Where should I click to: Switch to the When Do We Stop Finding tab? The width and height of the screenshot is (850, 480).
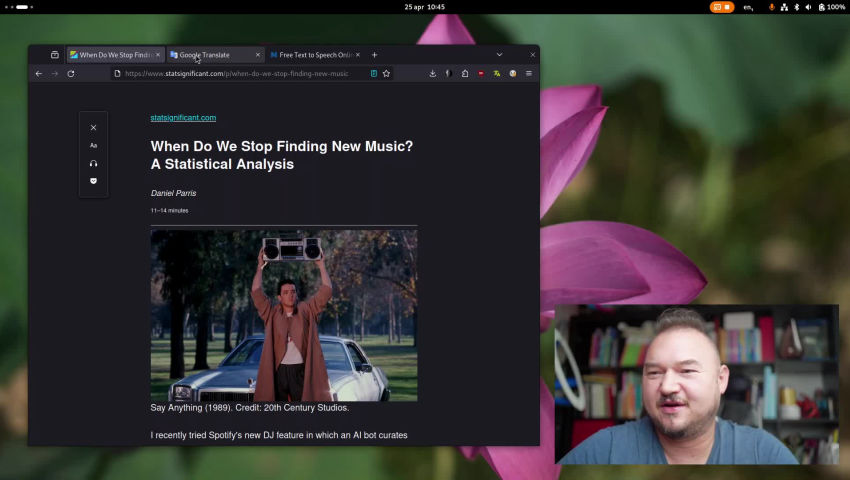pyautogui.click(x=115, y=55)
